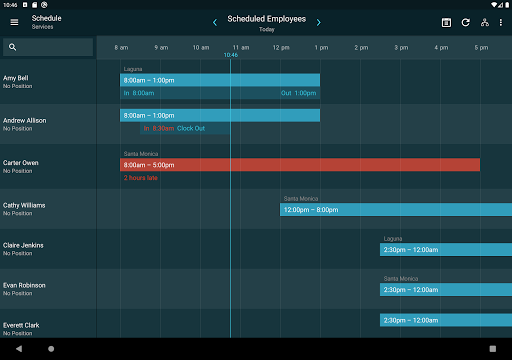
Task: Click the 10:46 current time marker
Action: pyautogui.click(x=231, y=55)
